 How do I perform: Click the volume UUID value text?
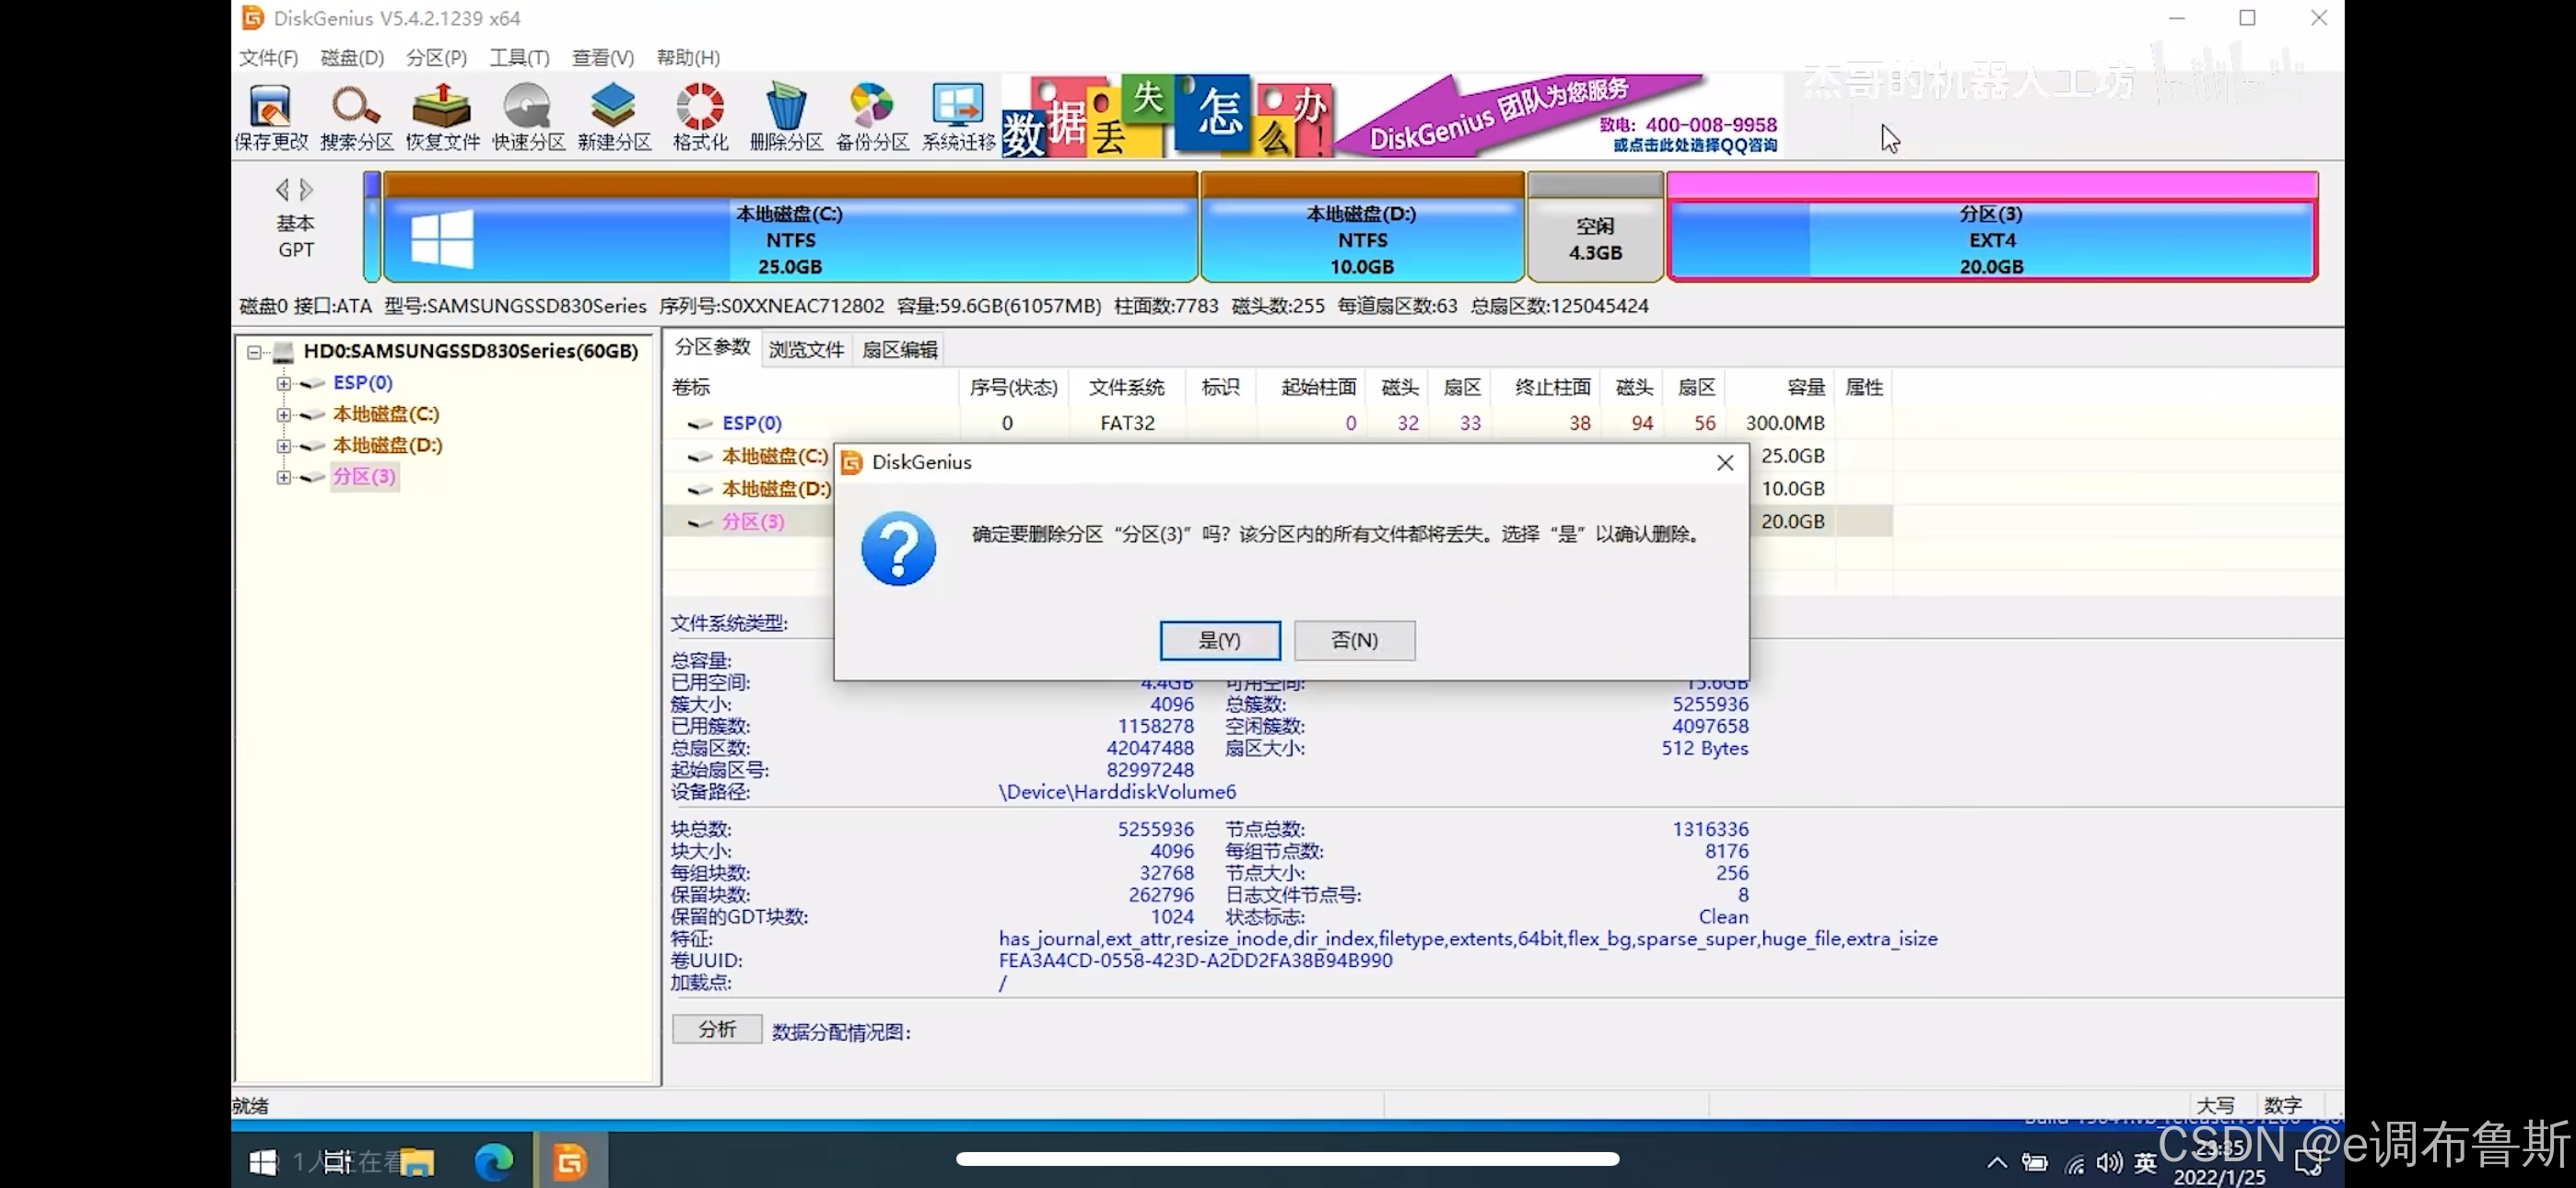1195,961
